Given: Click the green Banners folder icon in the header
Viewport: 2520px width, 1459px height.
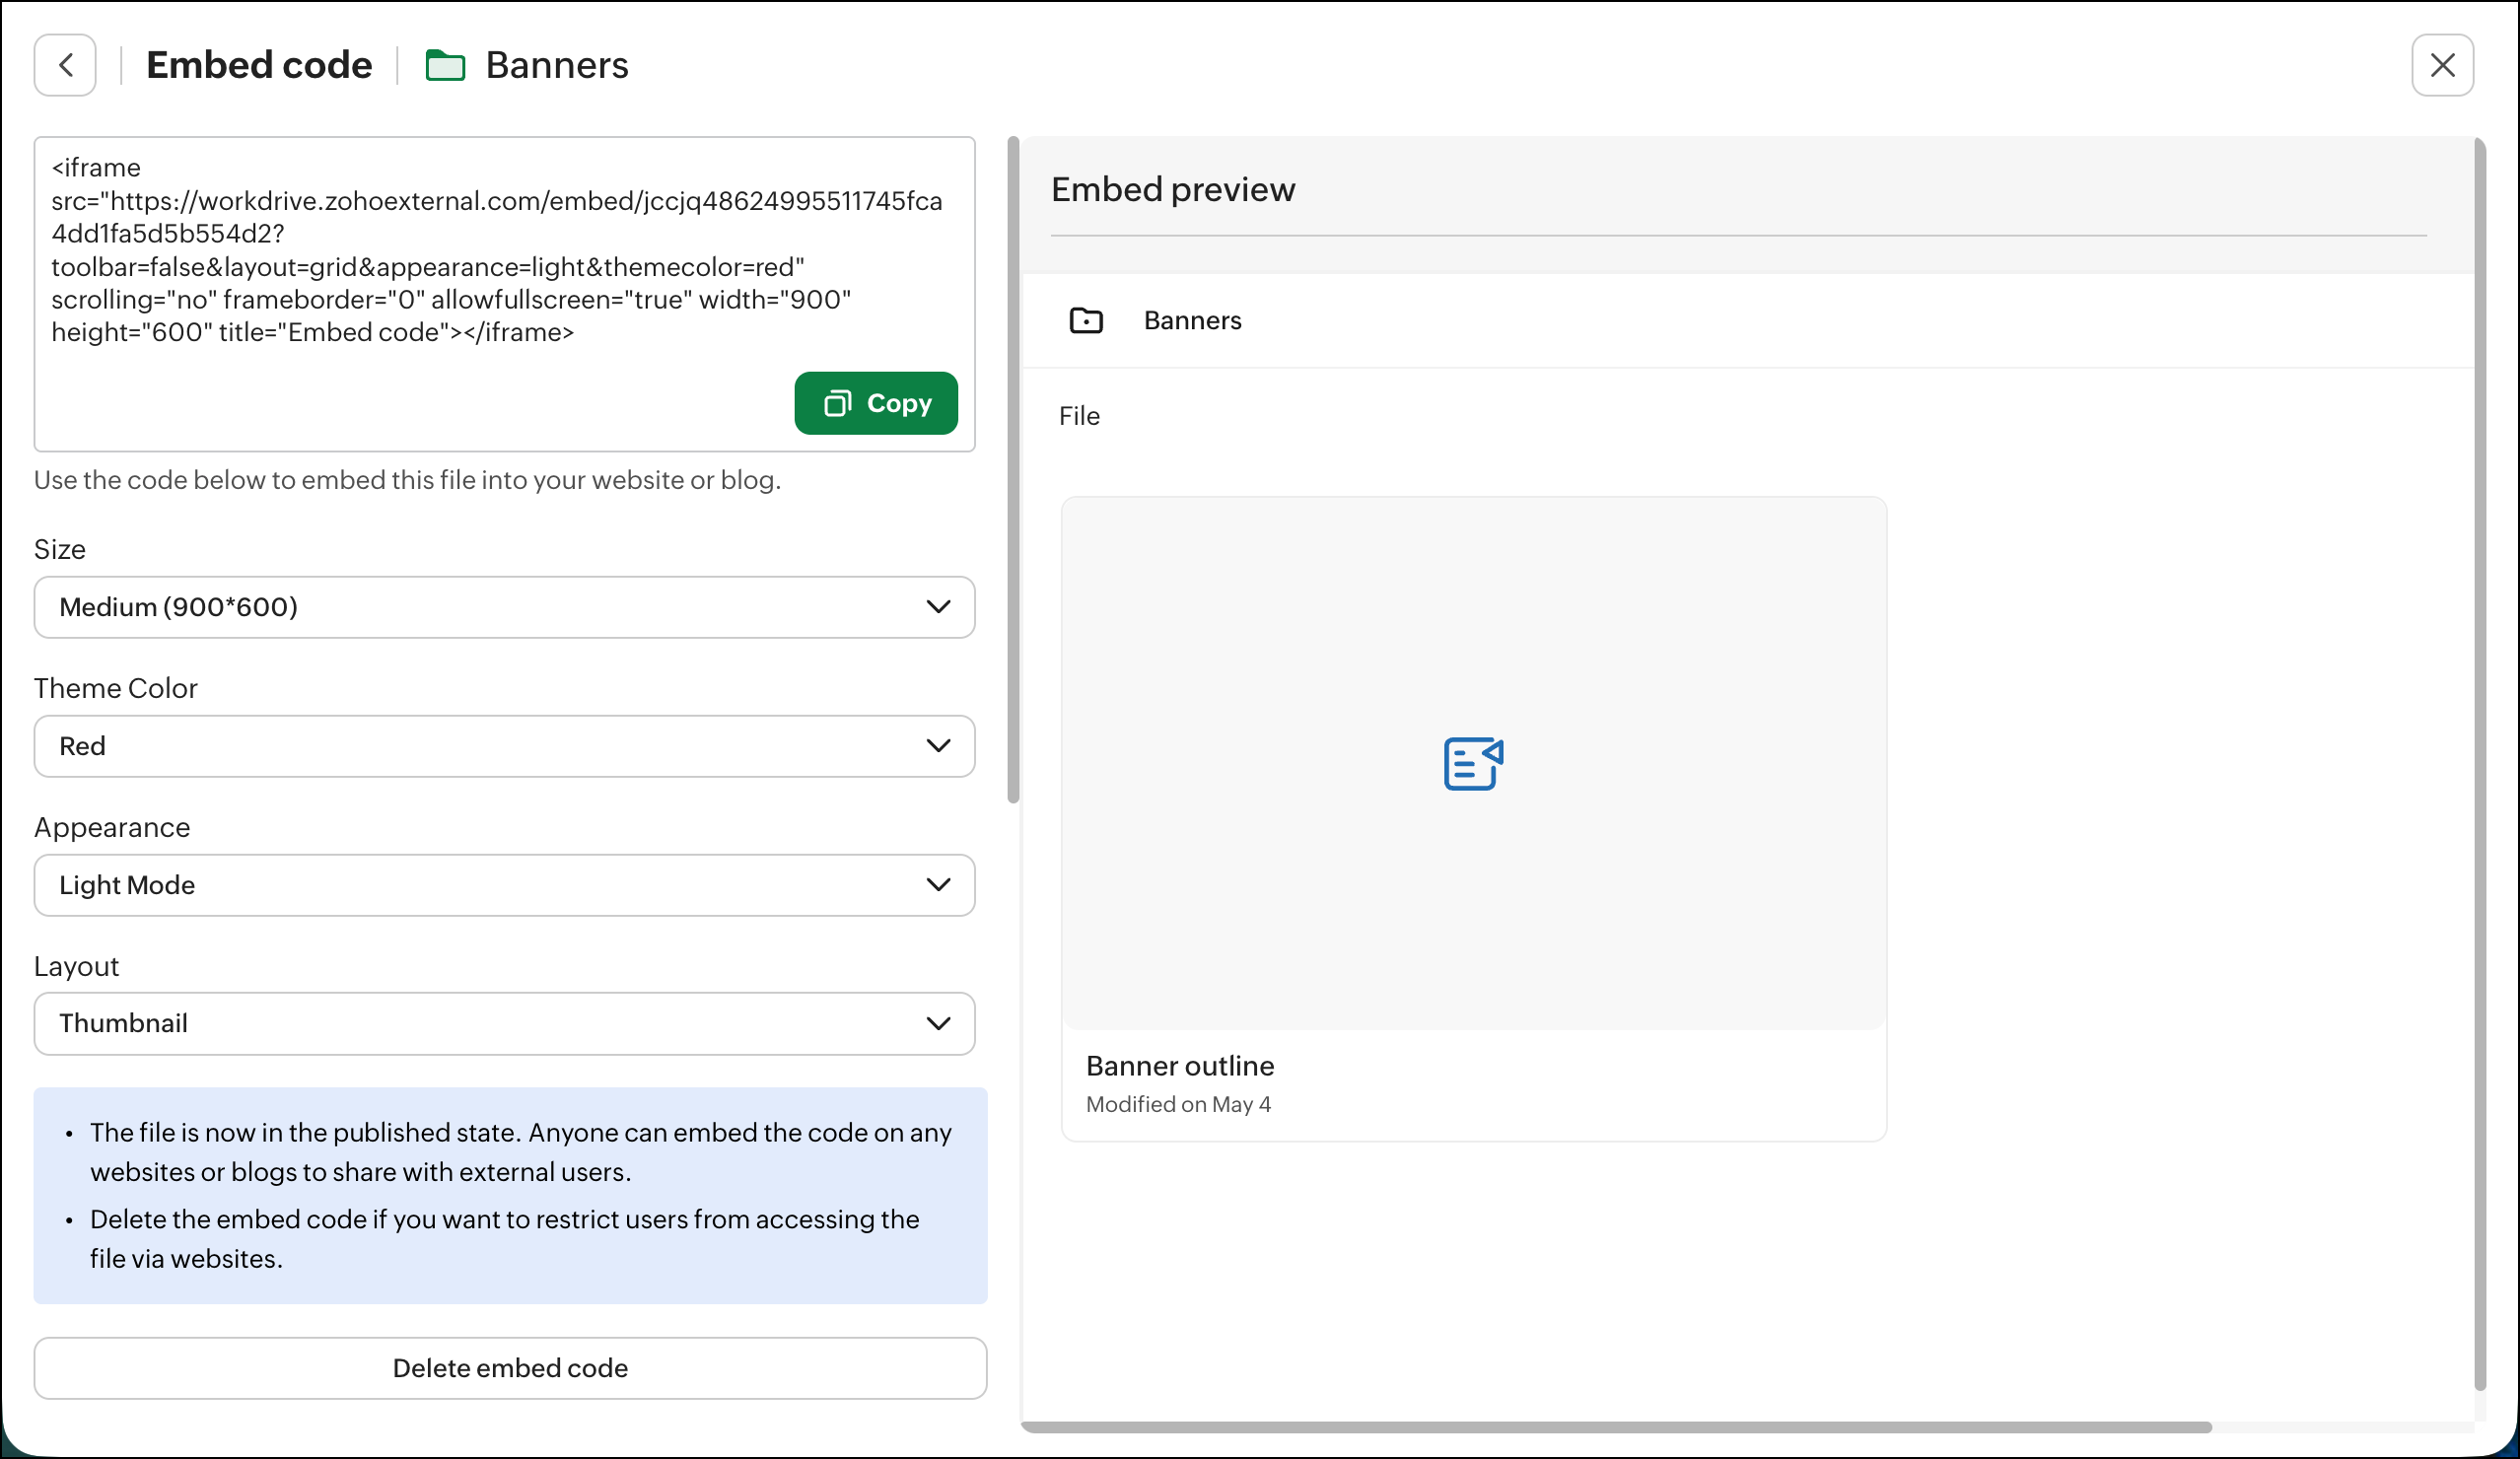Looking at the screenshot, I should (445, 65).
